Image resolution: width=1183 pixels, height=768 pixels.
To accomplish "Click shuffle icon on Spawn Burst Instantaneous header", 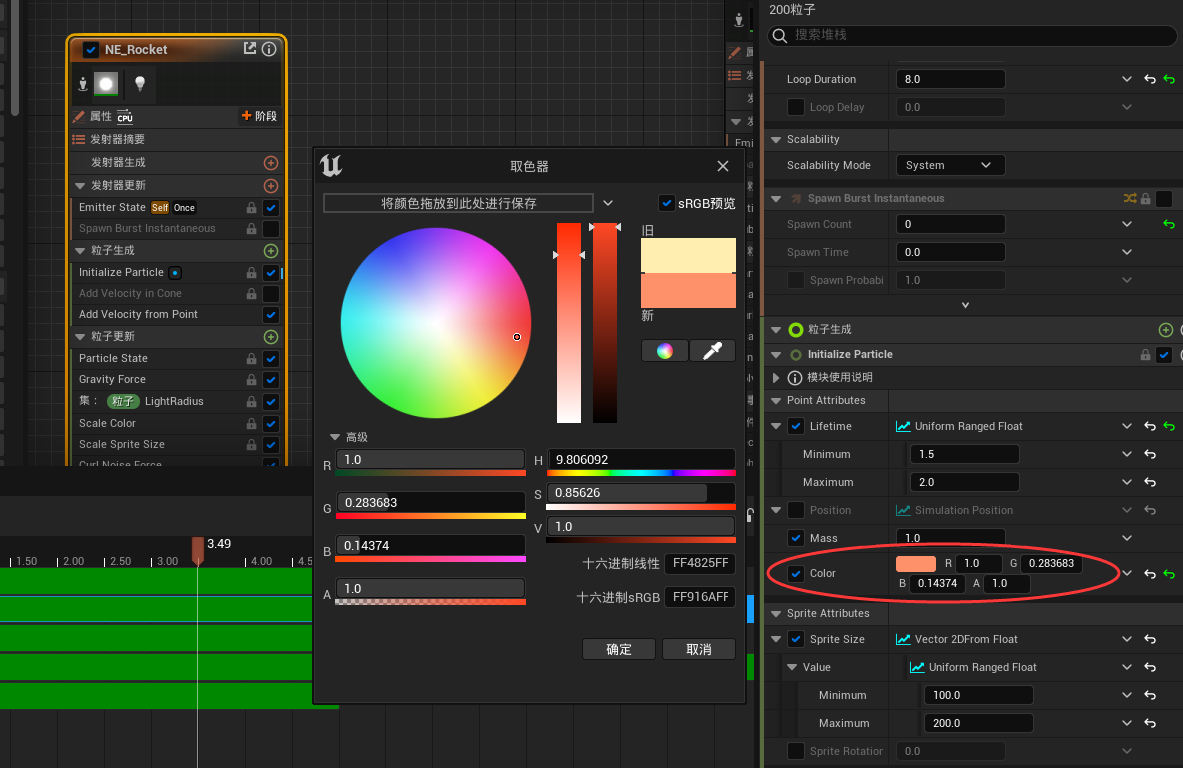I will point(1129,198).
